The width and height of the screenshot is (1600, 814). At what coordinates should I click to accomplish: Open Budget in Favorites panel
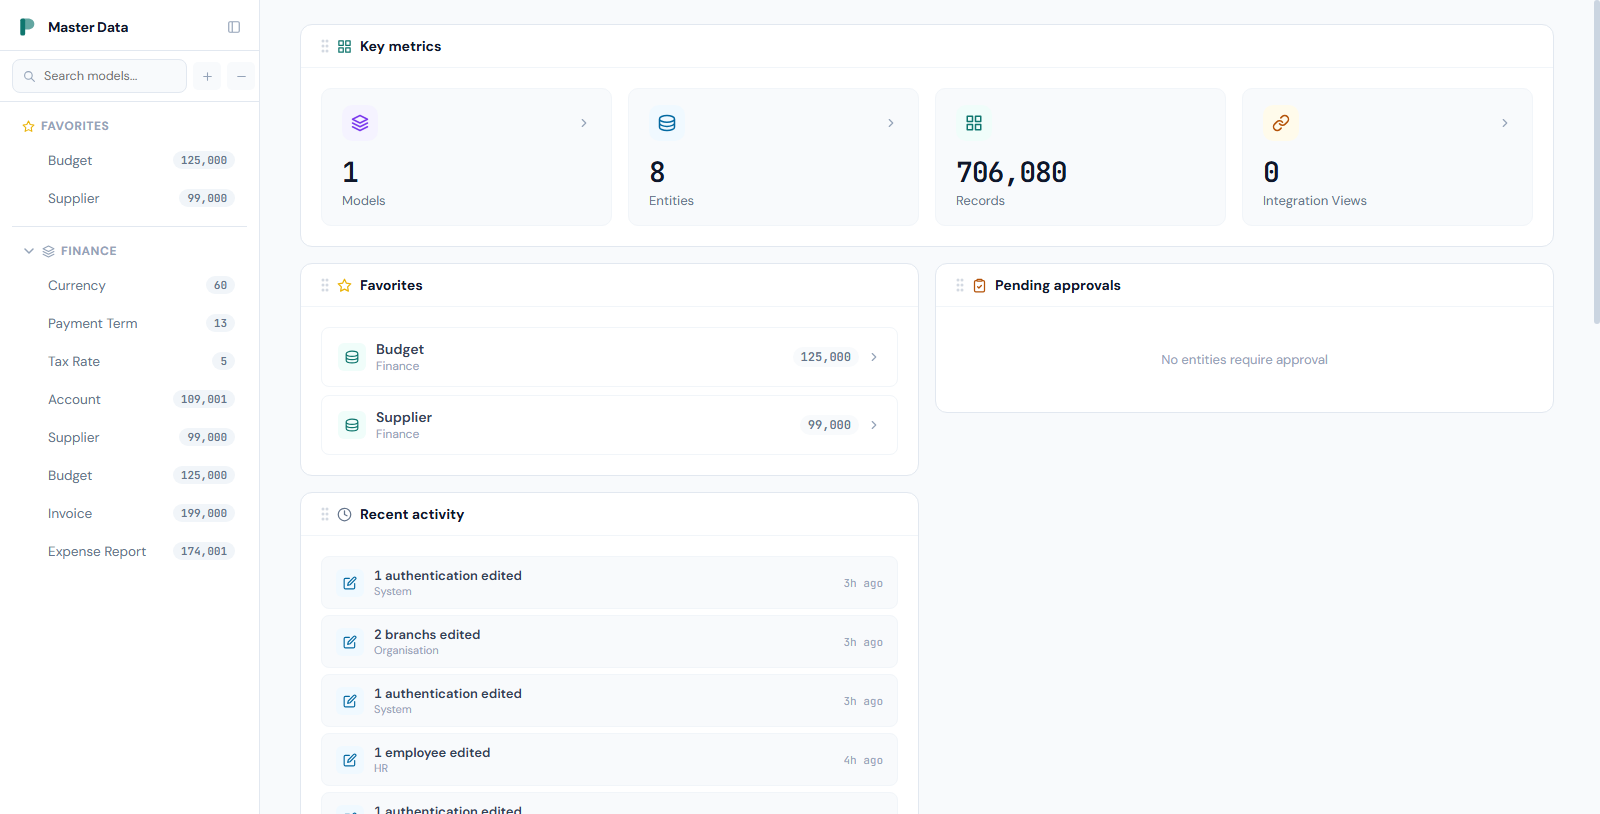pyautogui.click(x=609, y=357)
